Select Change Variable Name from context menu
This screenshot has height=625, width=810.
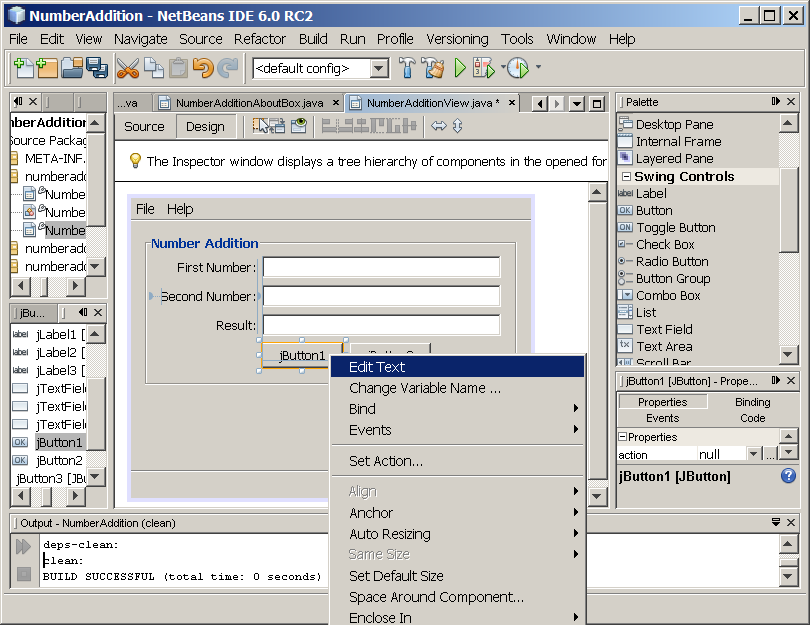pos(457,388)
